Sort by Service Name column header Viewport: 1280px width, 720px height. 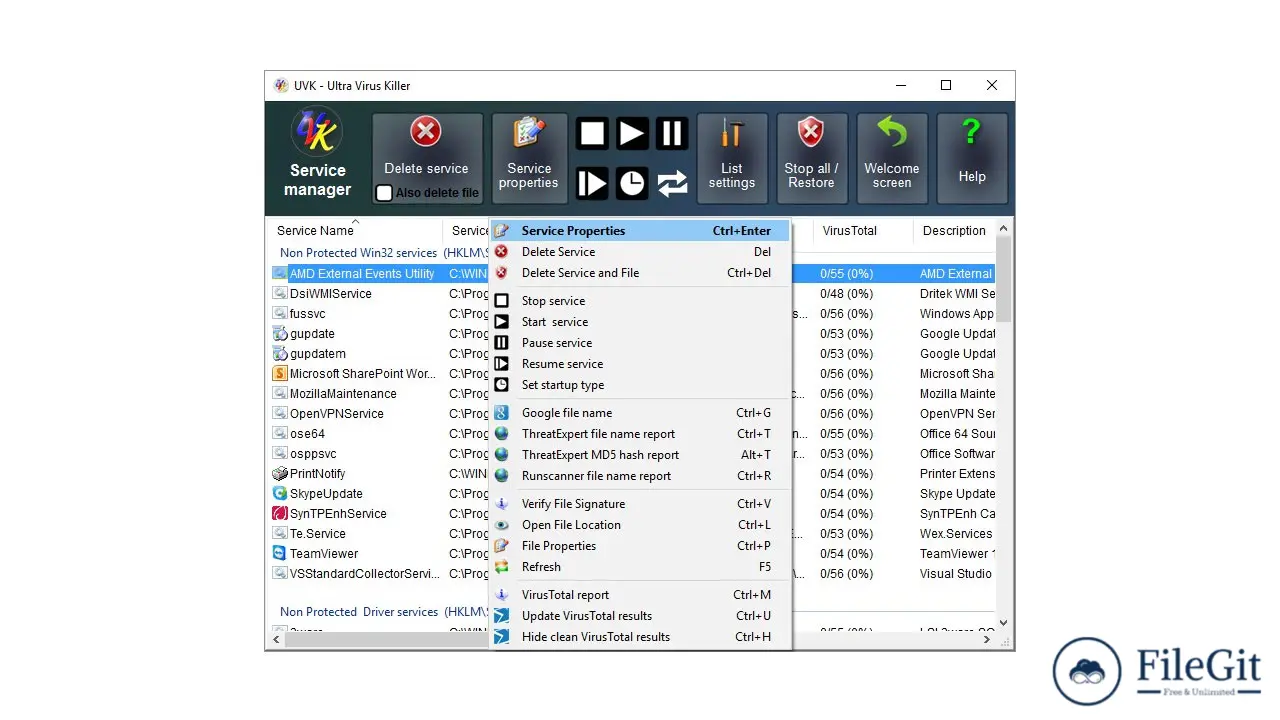pos(354,231)
